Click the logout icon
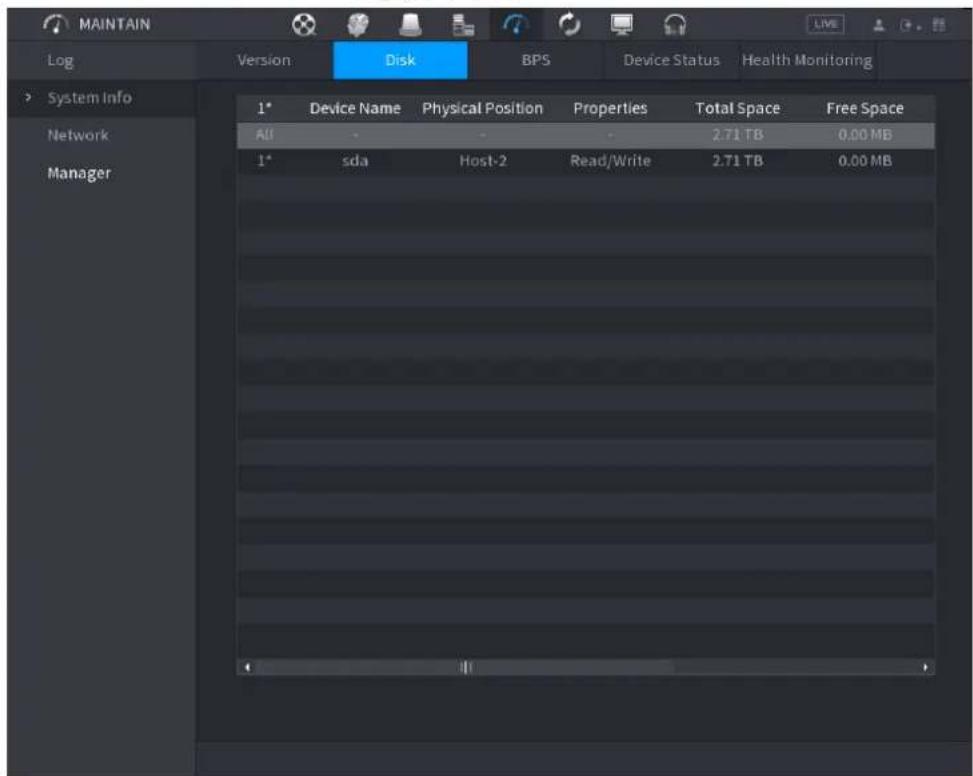 (909, 25)
